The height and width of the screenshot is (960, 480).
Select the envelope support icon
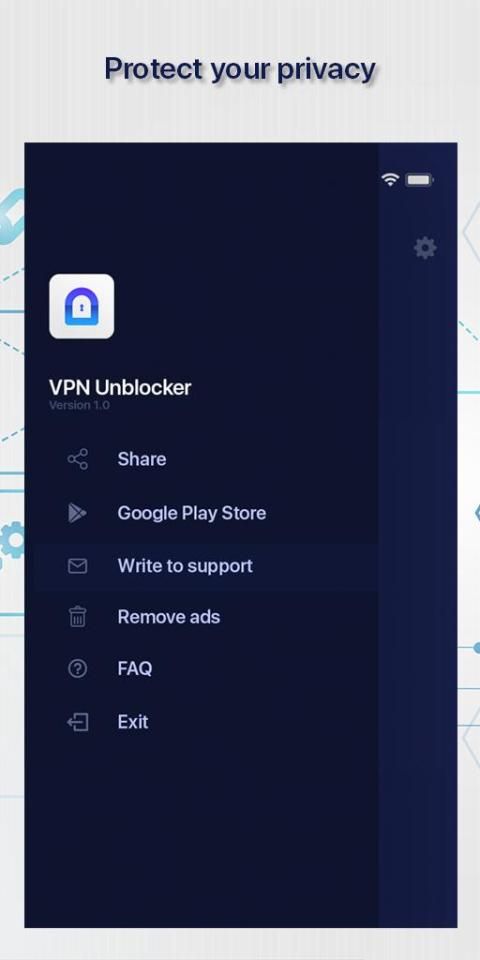(x=78, y=566)
